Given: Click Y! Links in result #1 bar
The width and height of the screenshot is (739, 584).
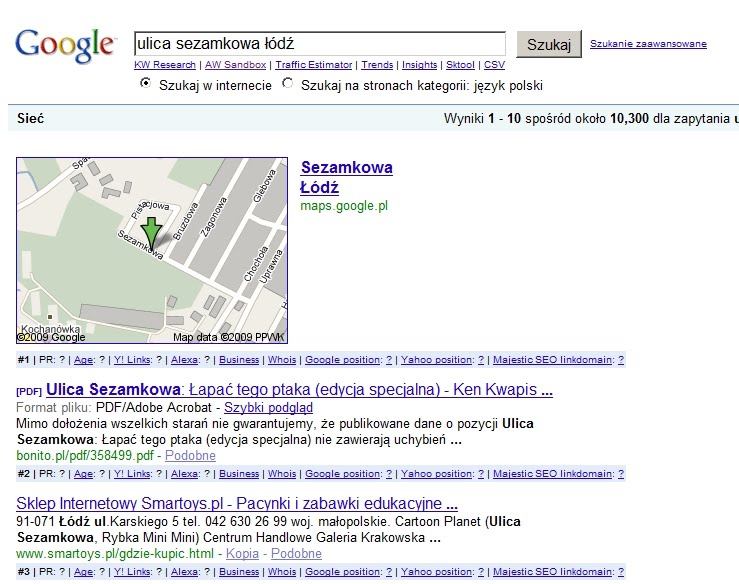Looking at the screenshot, I should tap(132, 360).
